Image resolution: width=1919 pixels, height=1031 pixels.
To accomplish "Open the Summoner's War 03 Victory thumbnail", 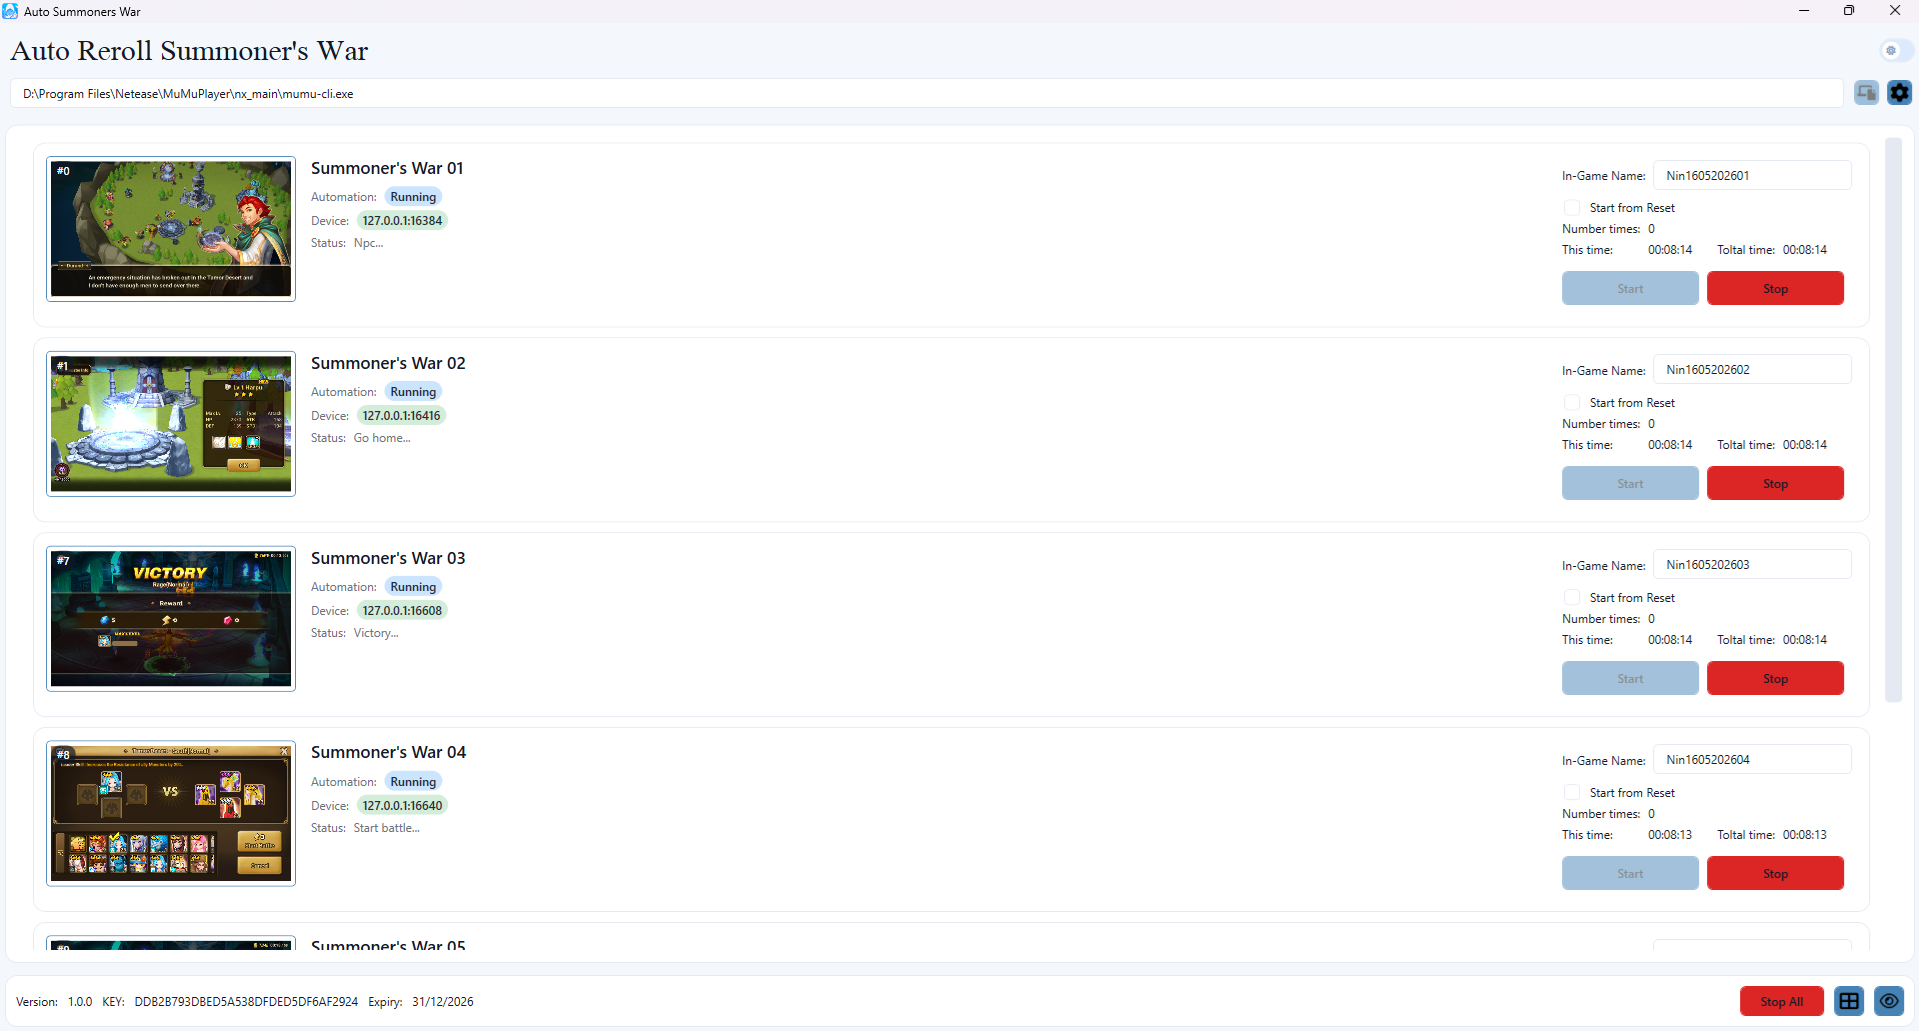I will 171,619.
